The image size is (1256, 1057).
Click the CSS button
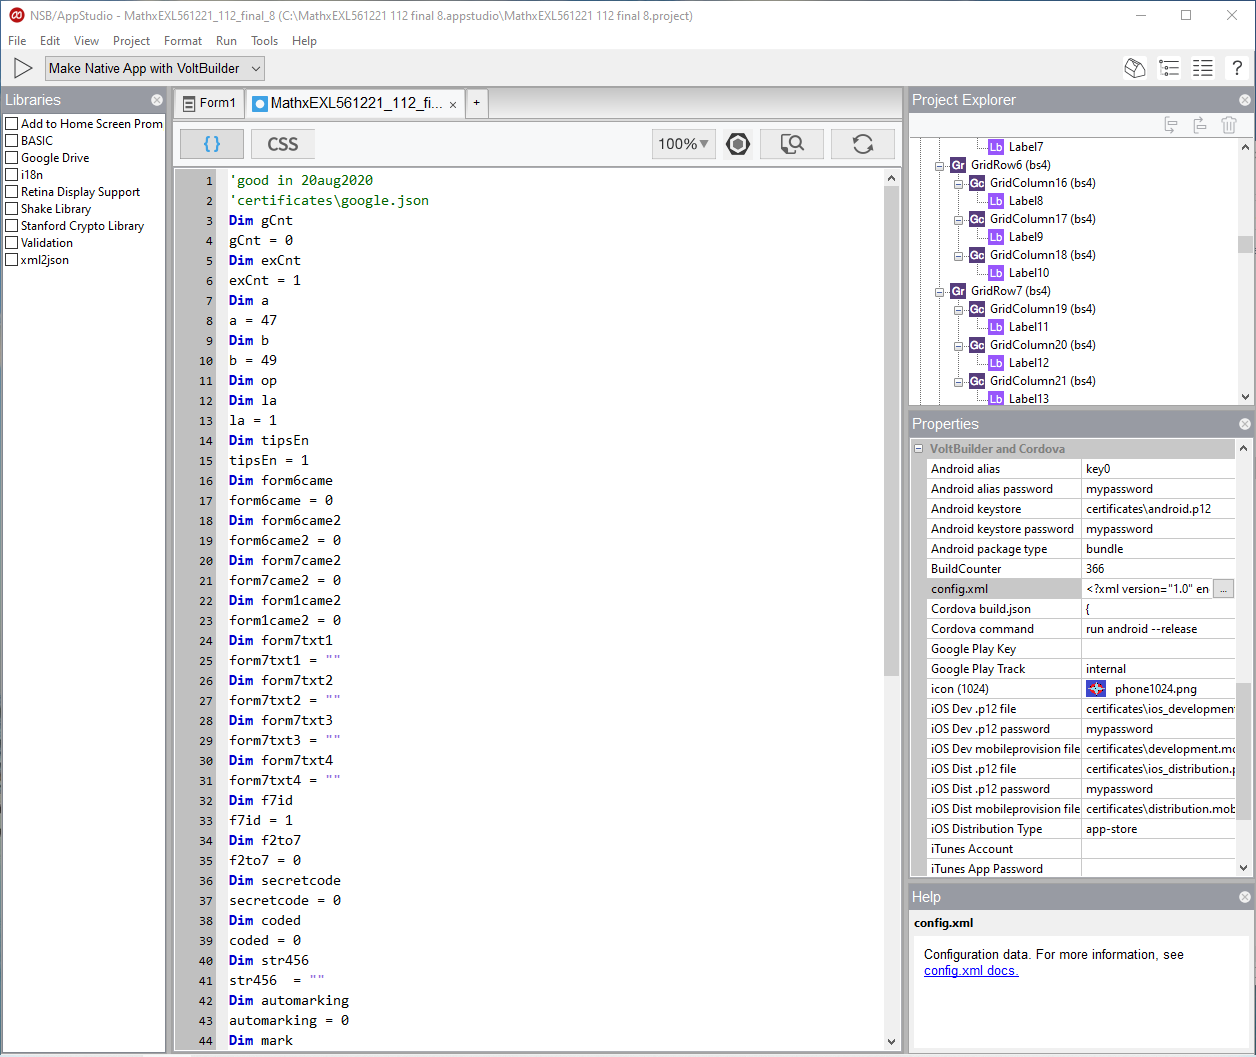point(282,144)
